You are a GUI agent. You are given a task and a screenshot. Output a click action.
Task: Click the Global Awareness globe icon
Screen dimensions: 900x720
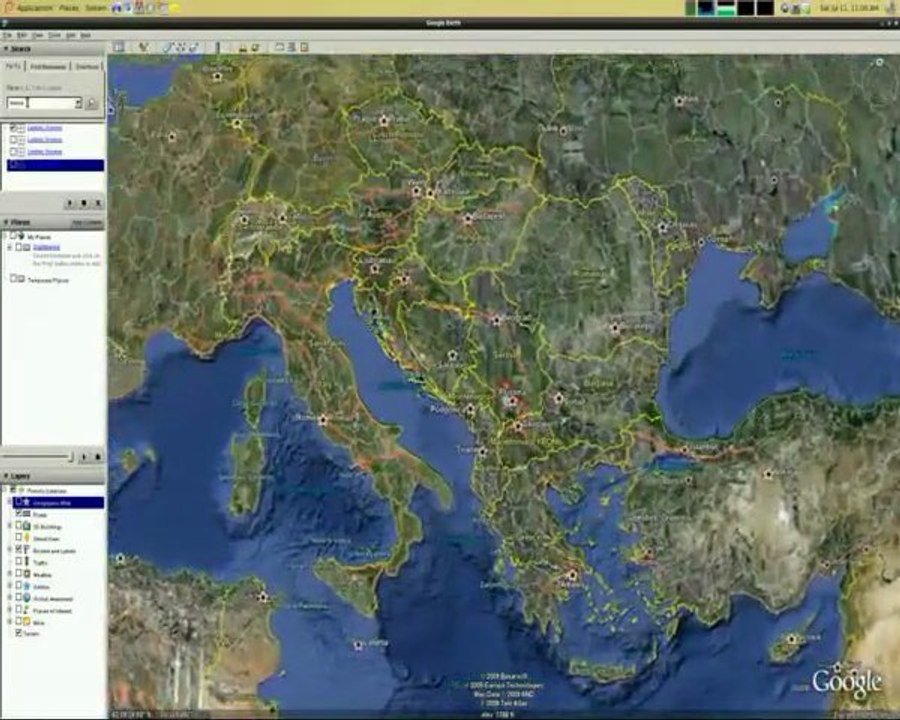pos(26,598)
